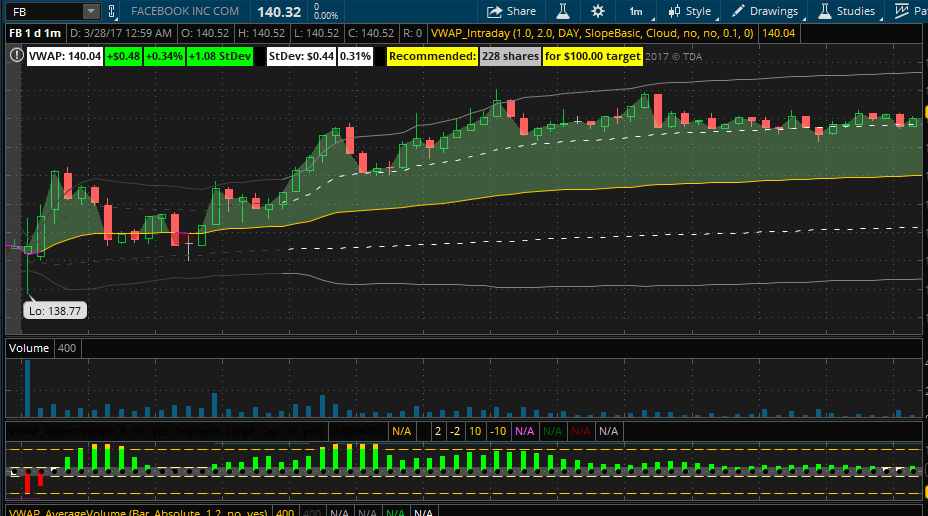Click the +0.34% green label
Image resolution: width=928 pixels, height=516 pixels.
click(164, 56)
